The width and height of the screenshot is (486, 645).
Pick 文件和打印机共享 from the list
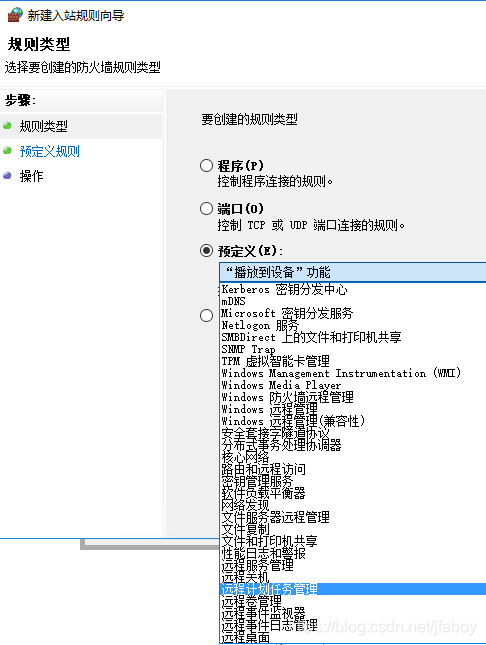pos(270,541)
